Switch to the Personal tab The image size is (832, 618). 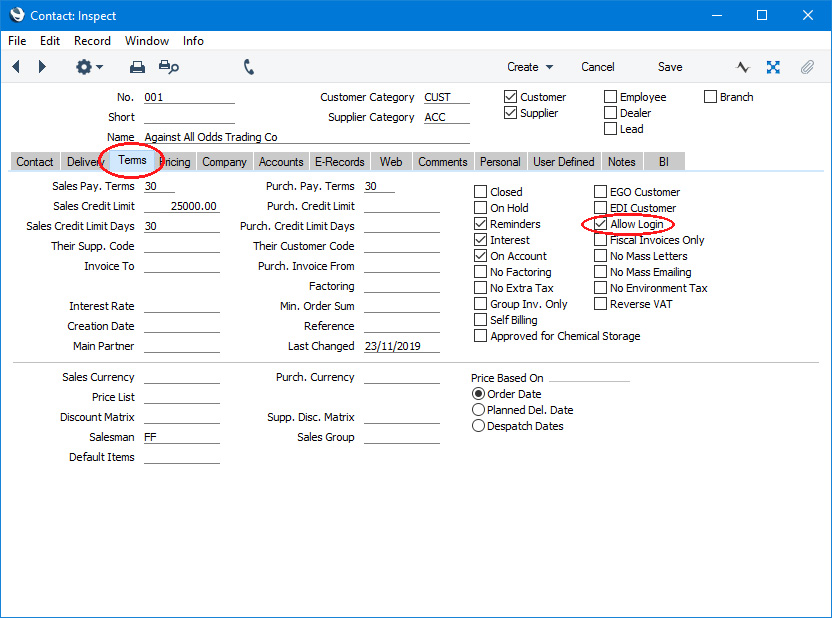point(500,162)
